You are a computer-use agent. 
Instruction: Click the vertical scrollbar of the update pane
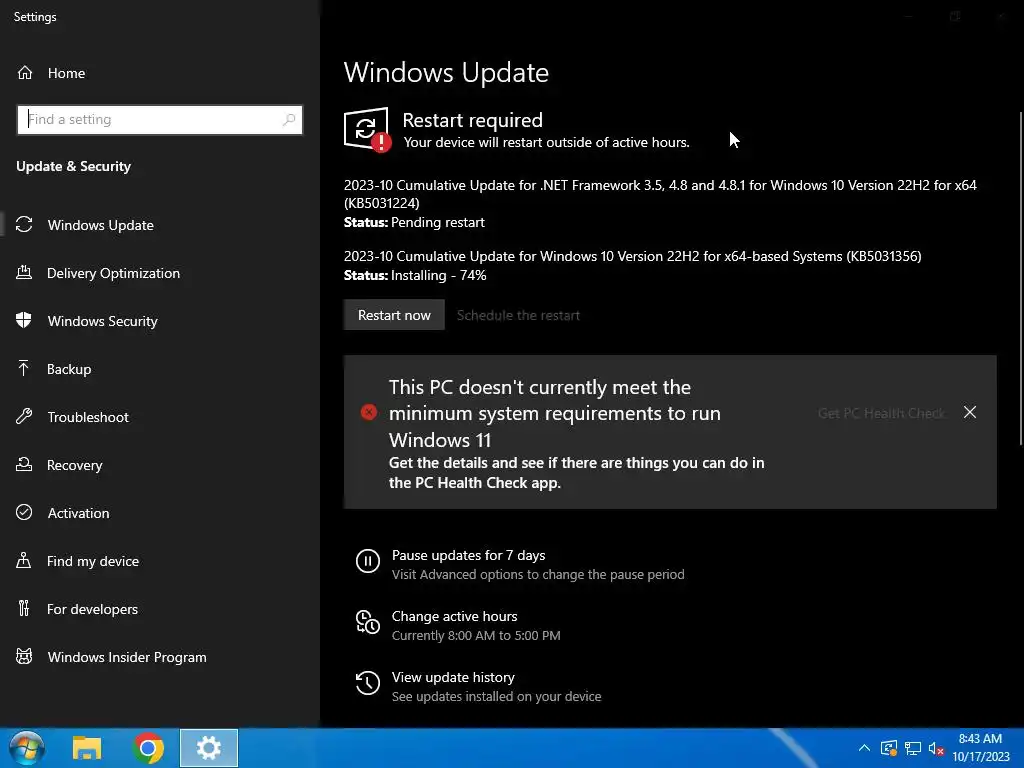(1020, 279)
